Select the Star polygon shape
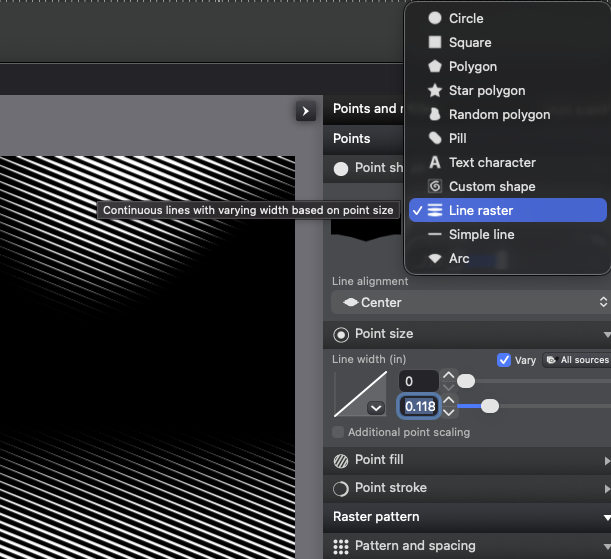Image resolution: width=611 pixels, height=559 pixels. point(486,90)
